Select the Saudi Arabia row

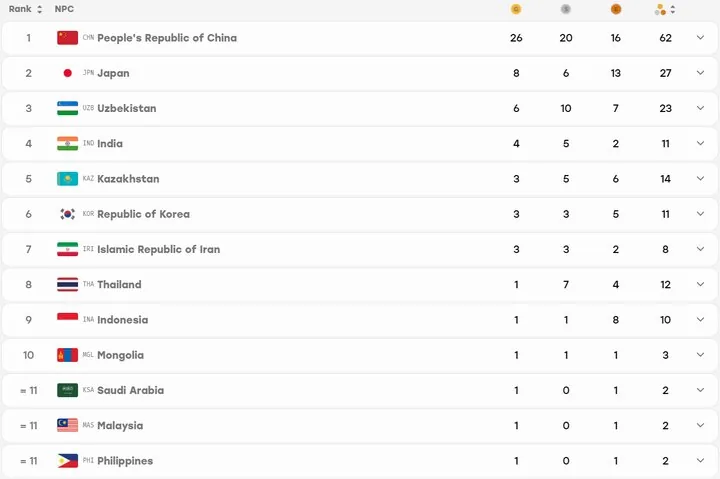tap(360, 390)
